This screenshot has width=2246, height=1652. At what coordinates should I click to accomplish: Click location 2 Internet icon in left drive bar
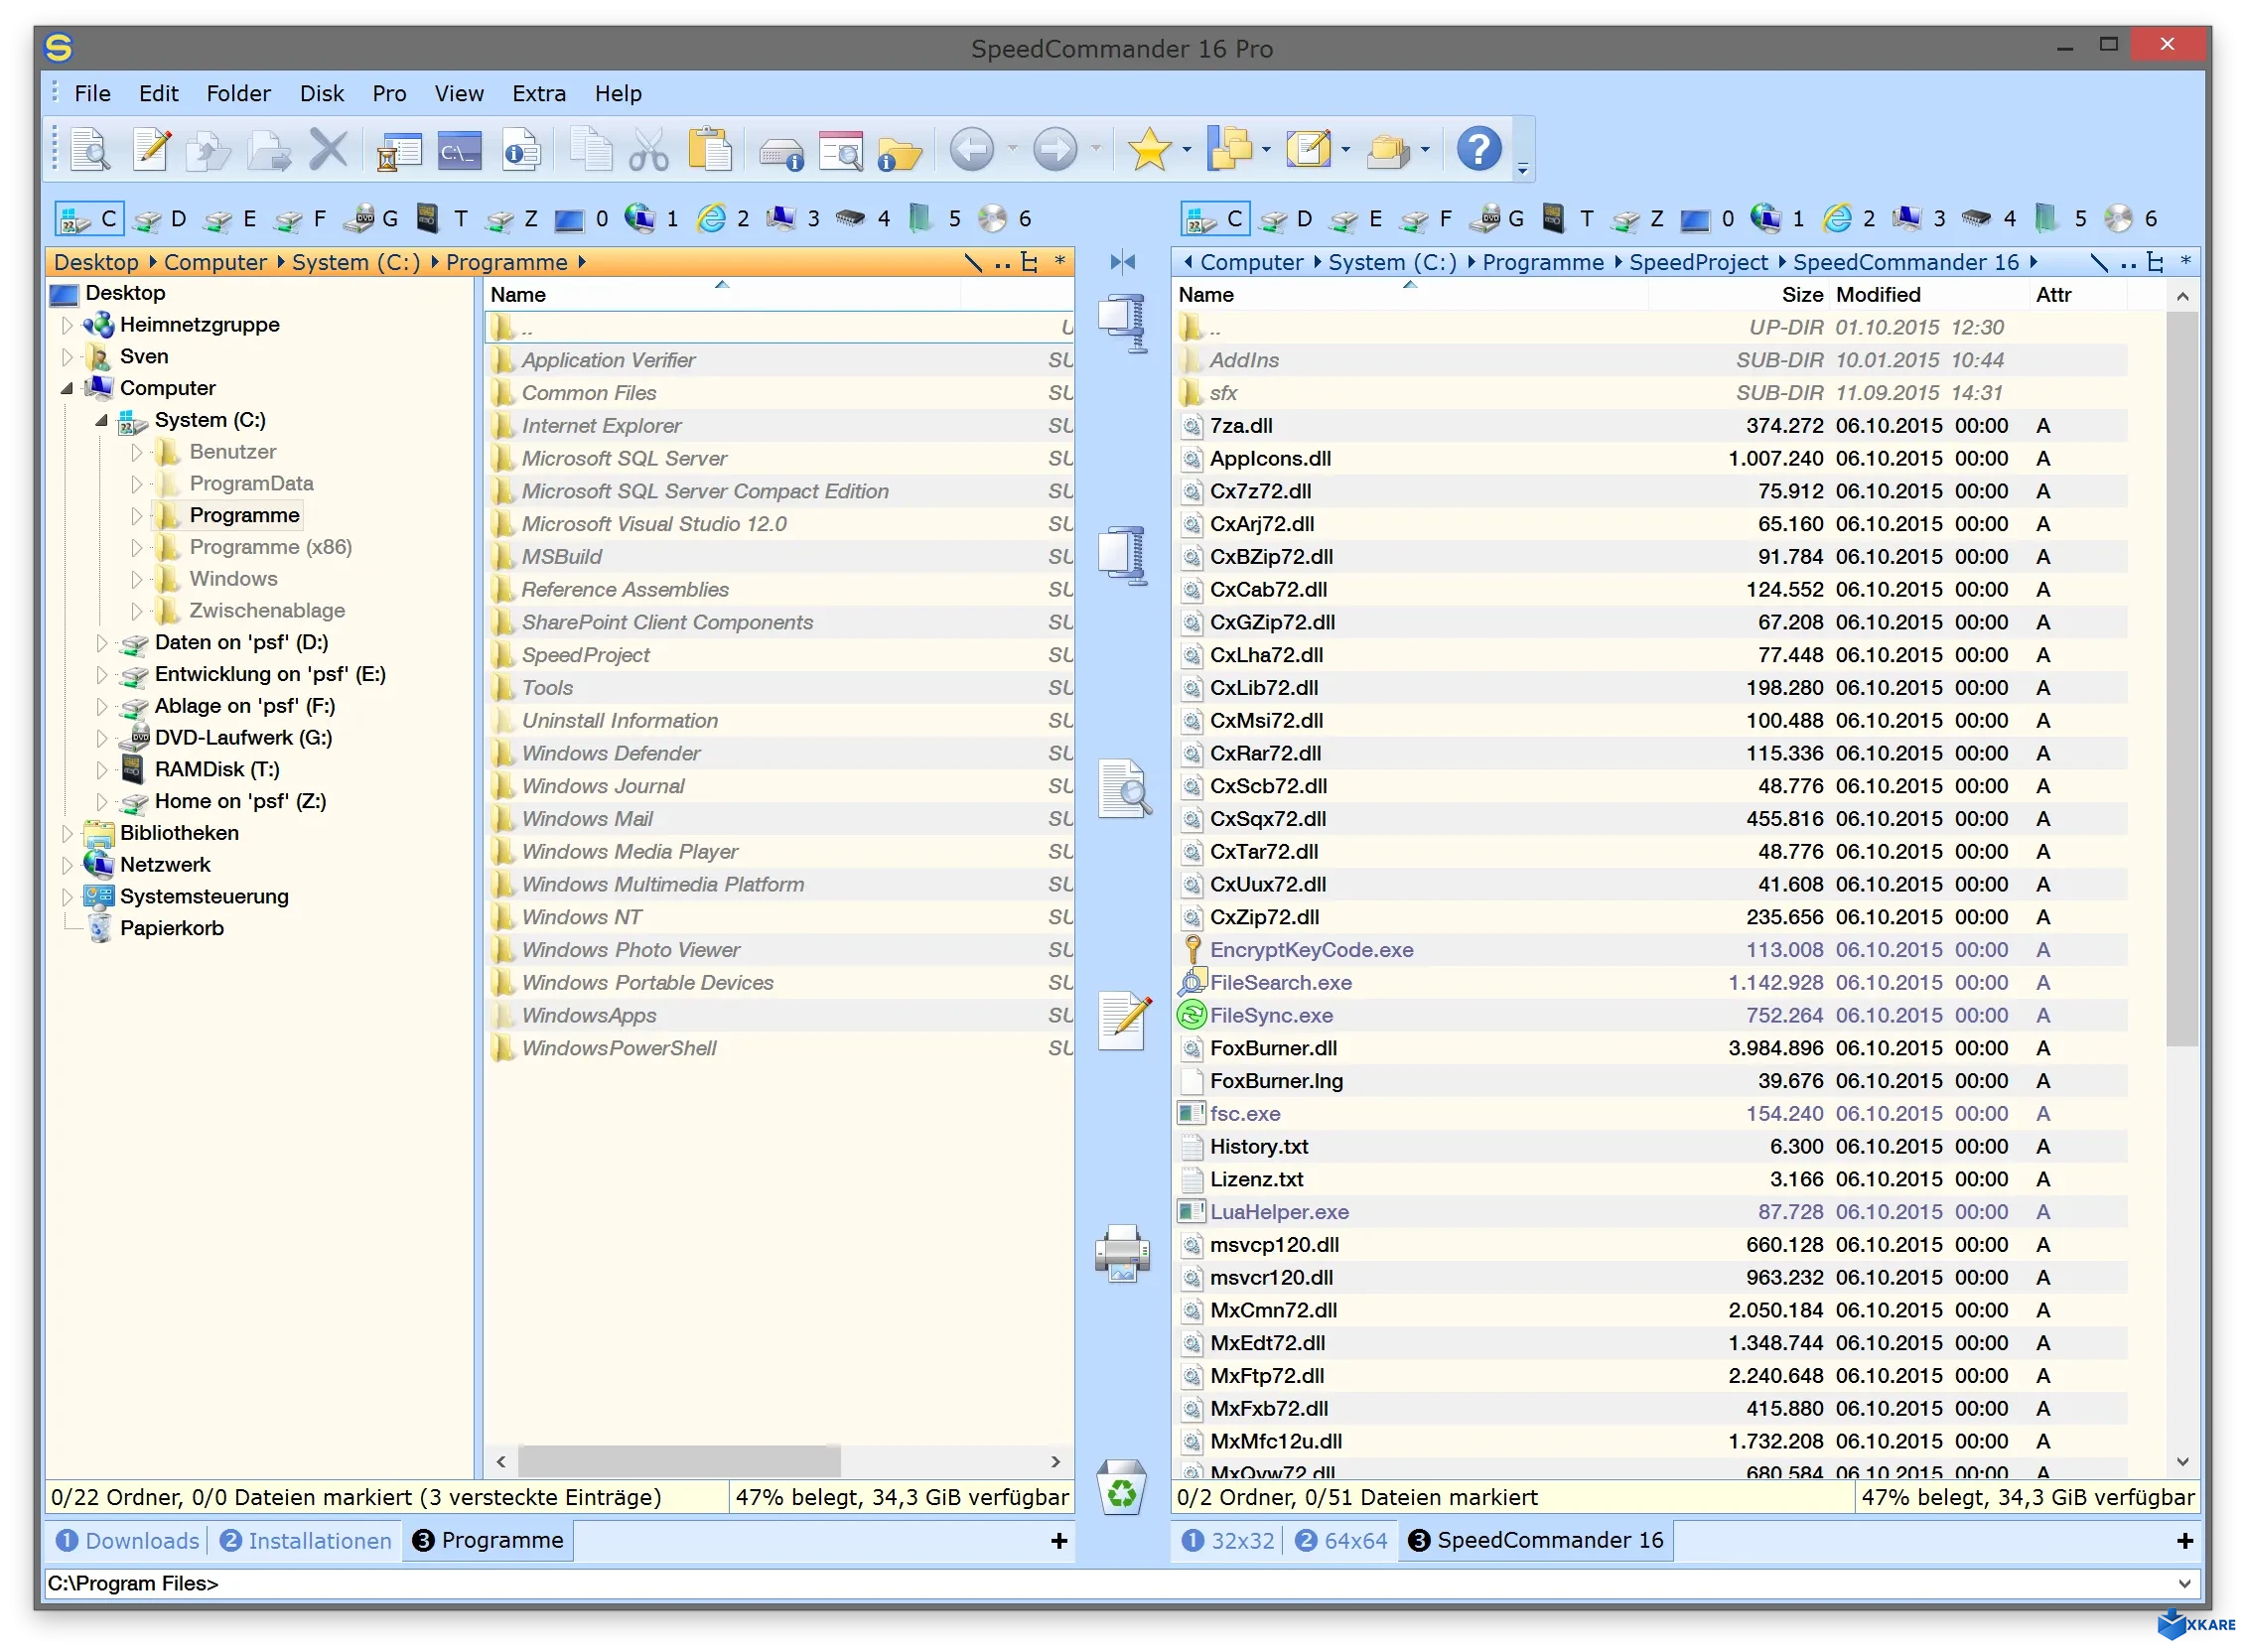(725, 219)
